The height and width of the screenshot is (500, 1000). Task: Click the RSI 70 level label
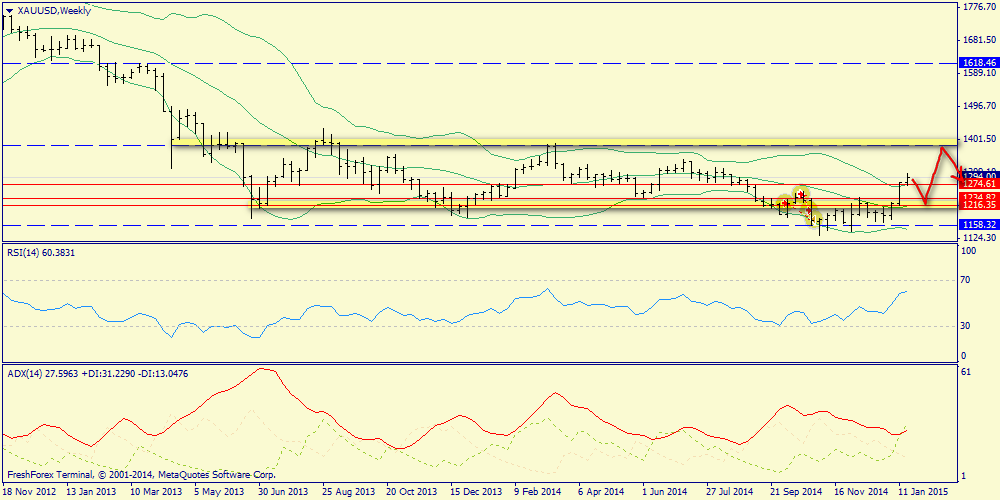[x=968, y=280]
